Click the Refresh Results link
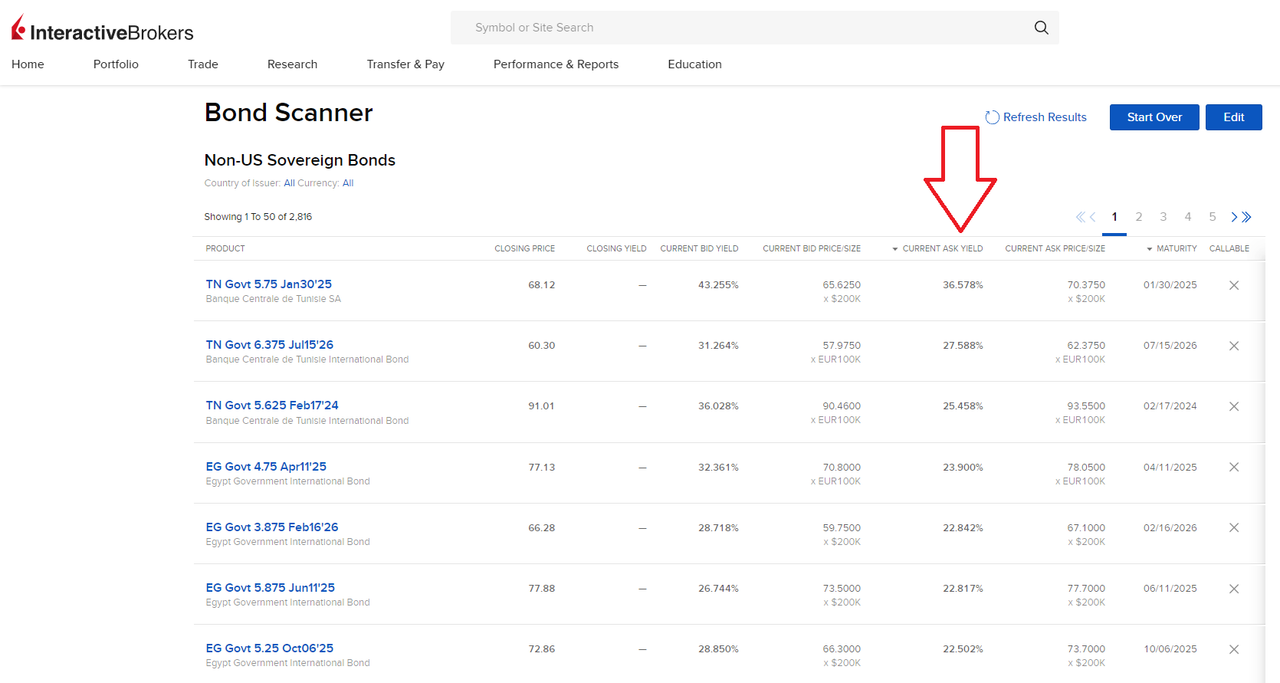The image size is (1280, 683). pos(1045,117)
